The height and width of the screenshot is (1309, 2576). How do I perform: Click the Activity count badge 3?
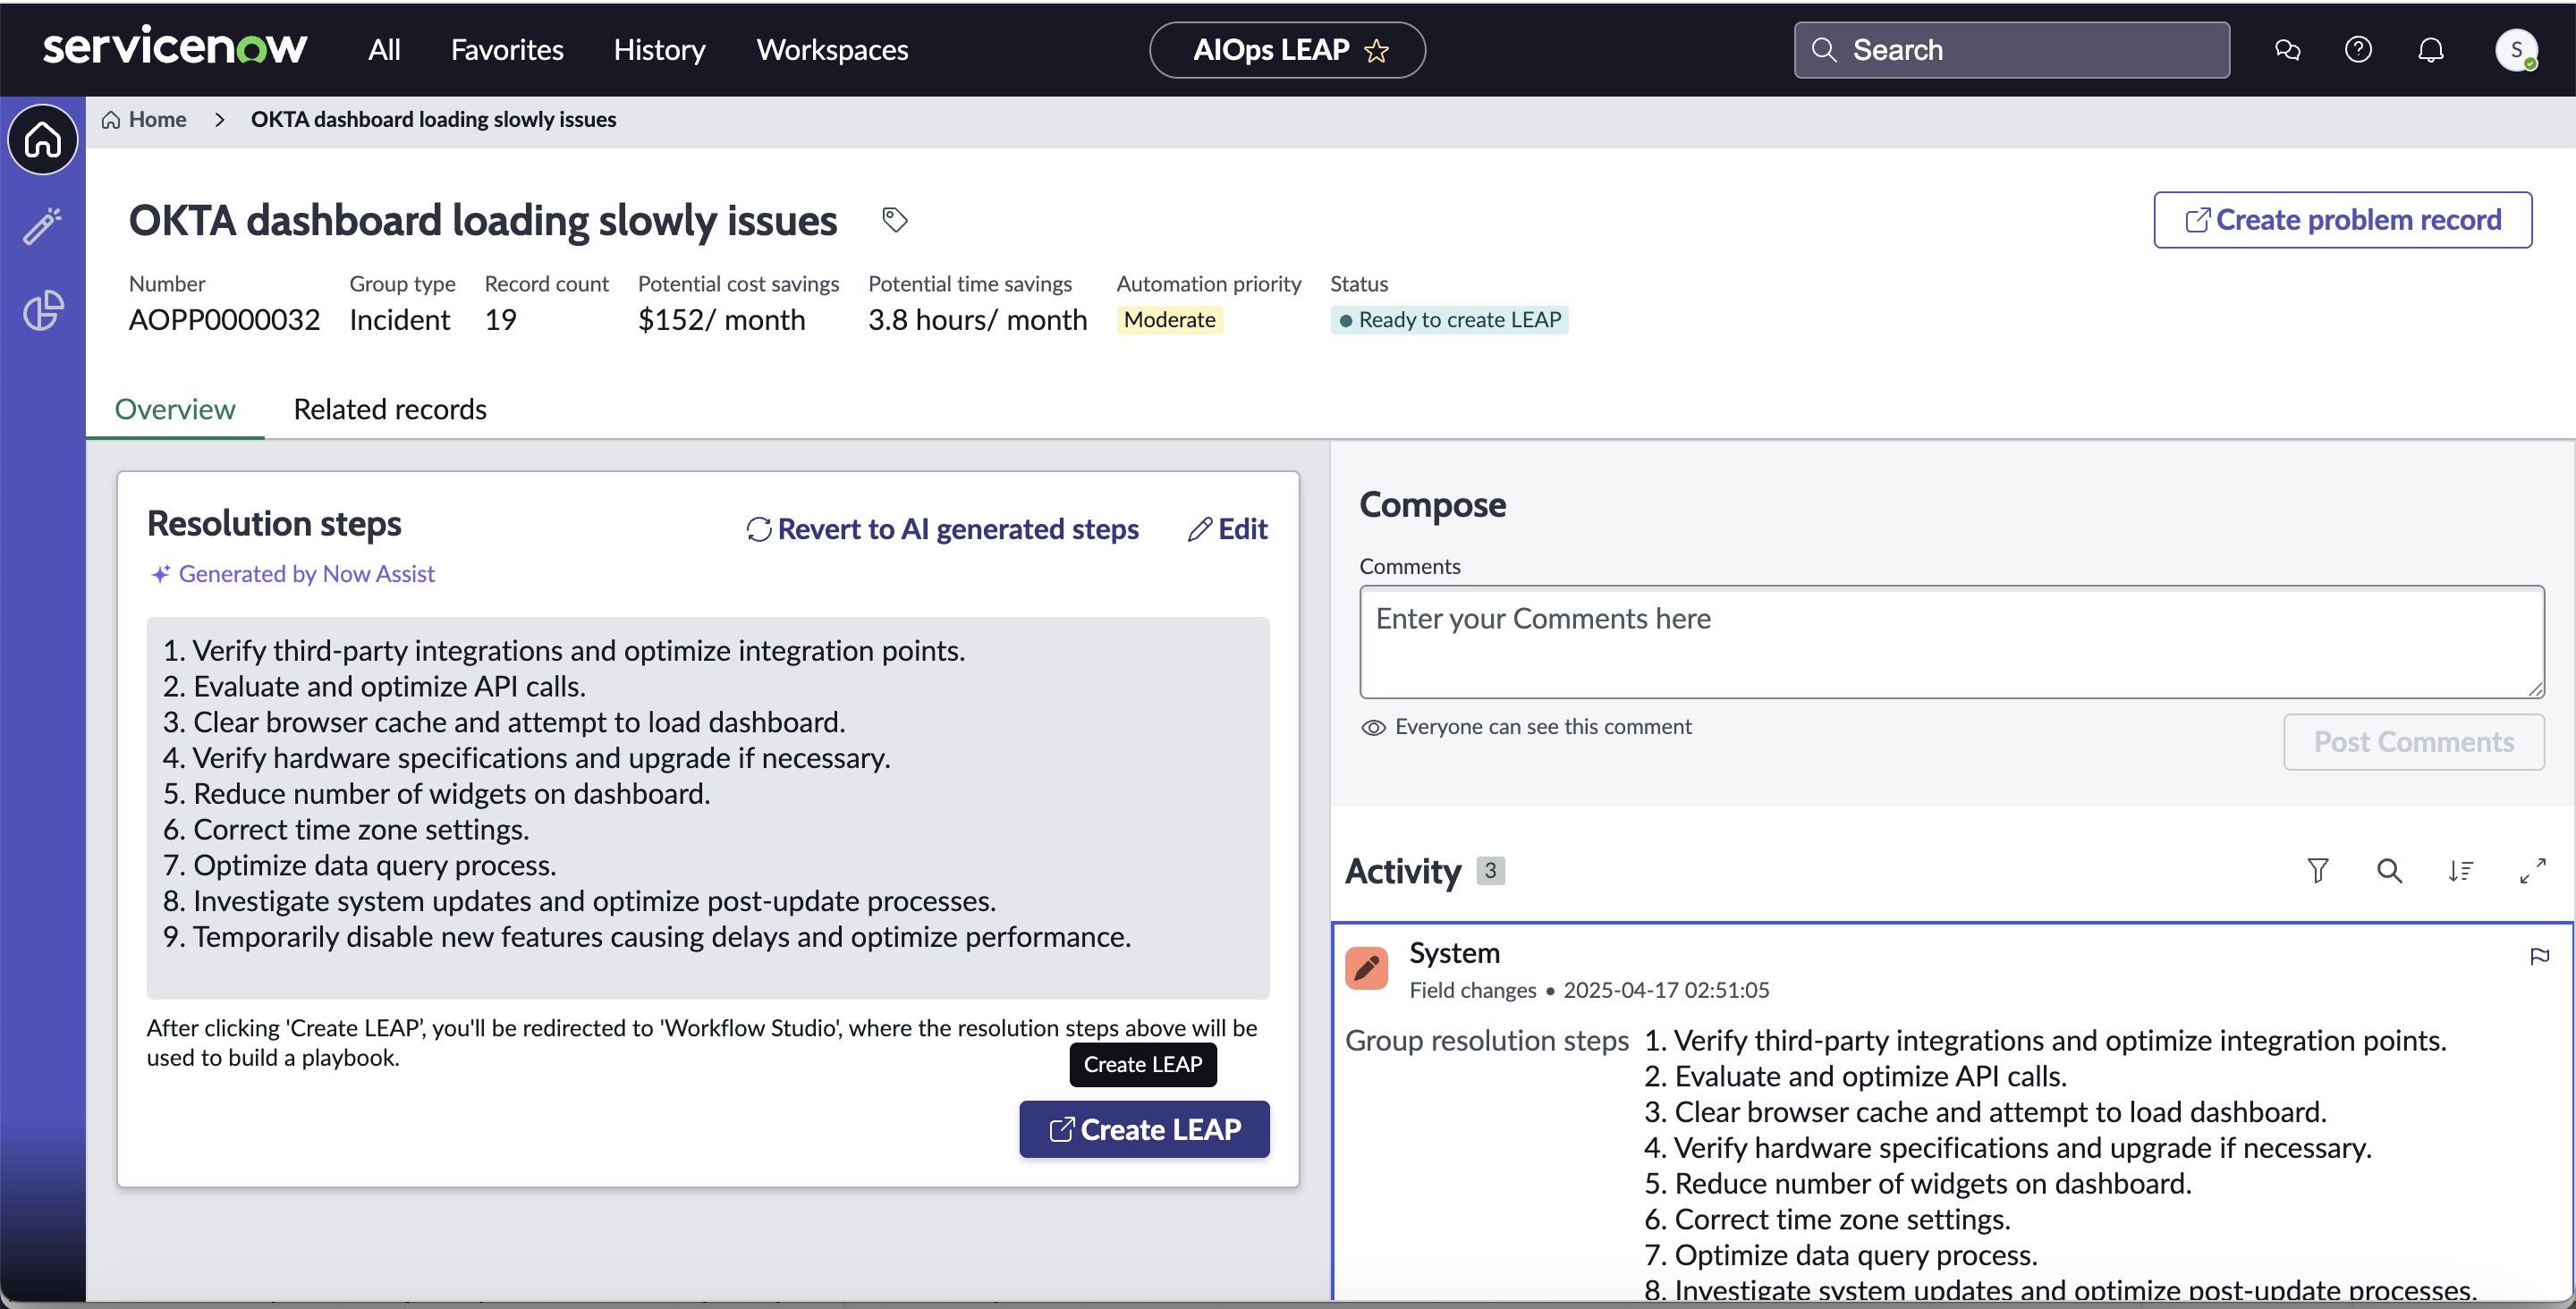1489,870
